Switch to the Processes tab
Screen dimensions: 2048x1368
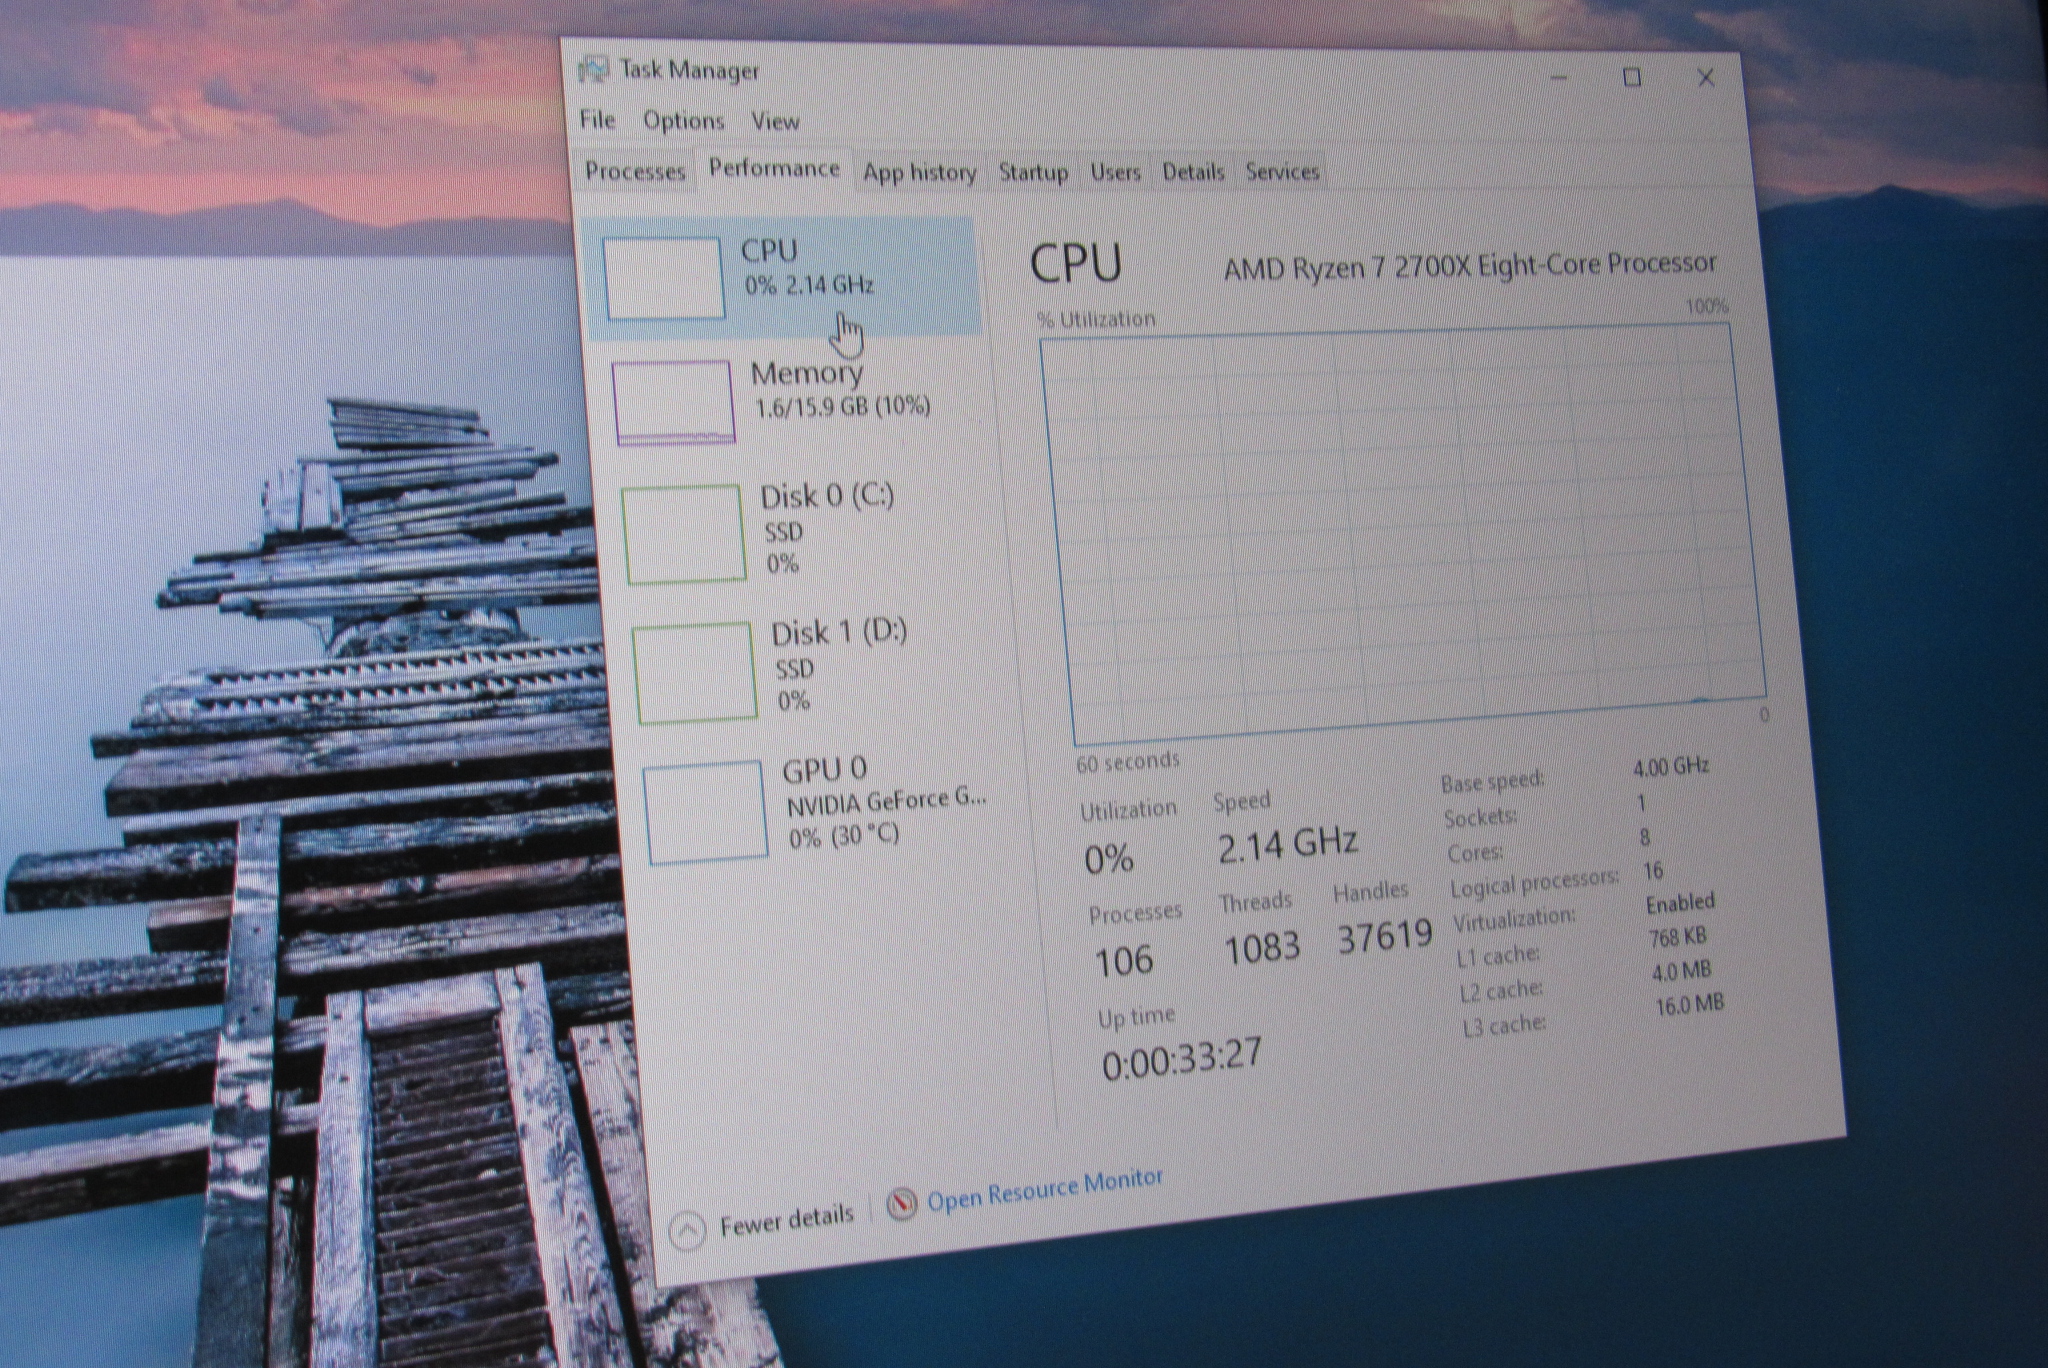coord(635,171)
